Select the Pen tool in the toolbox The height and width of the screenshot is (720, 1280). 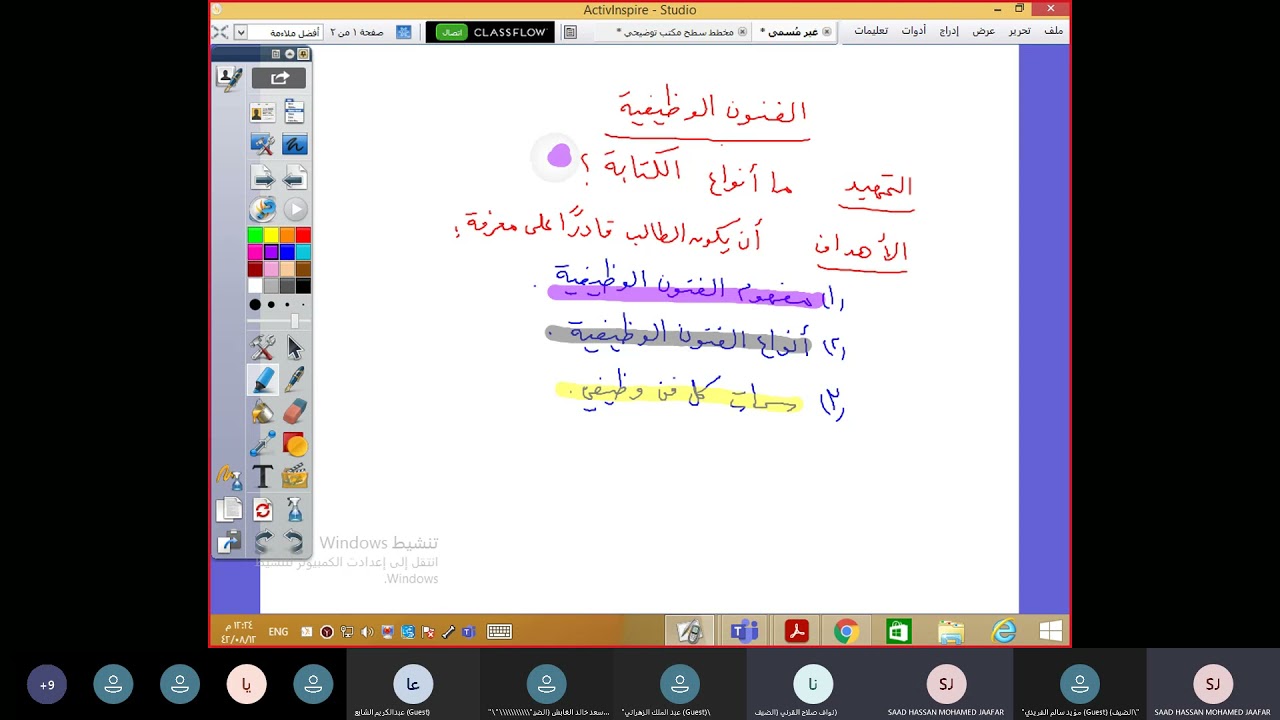pos(295,380)
